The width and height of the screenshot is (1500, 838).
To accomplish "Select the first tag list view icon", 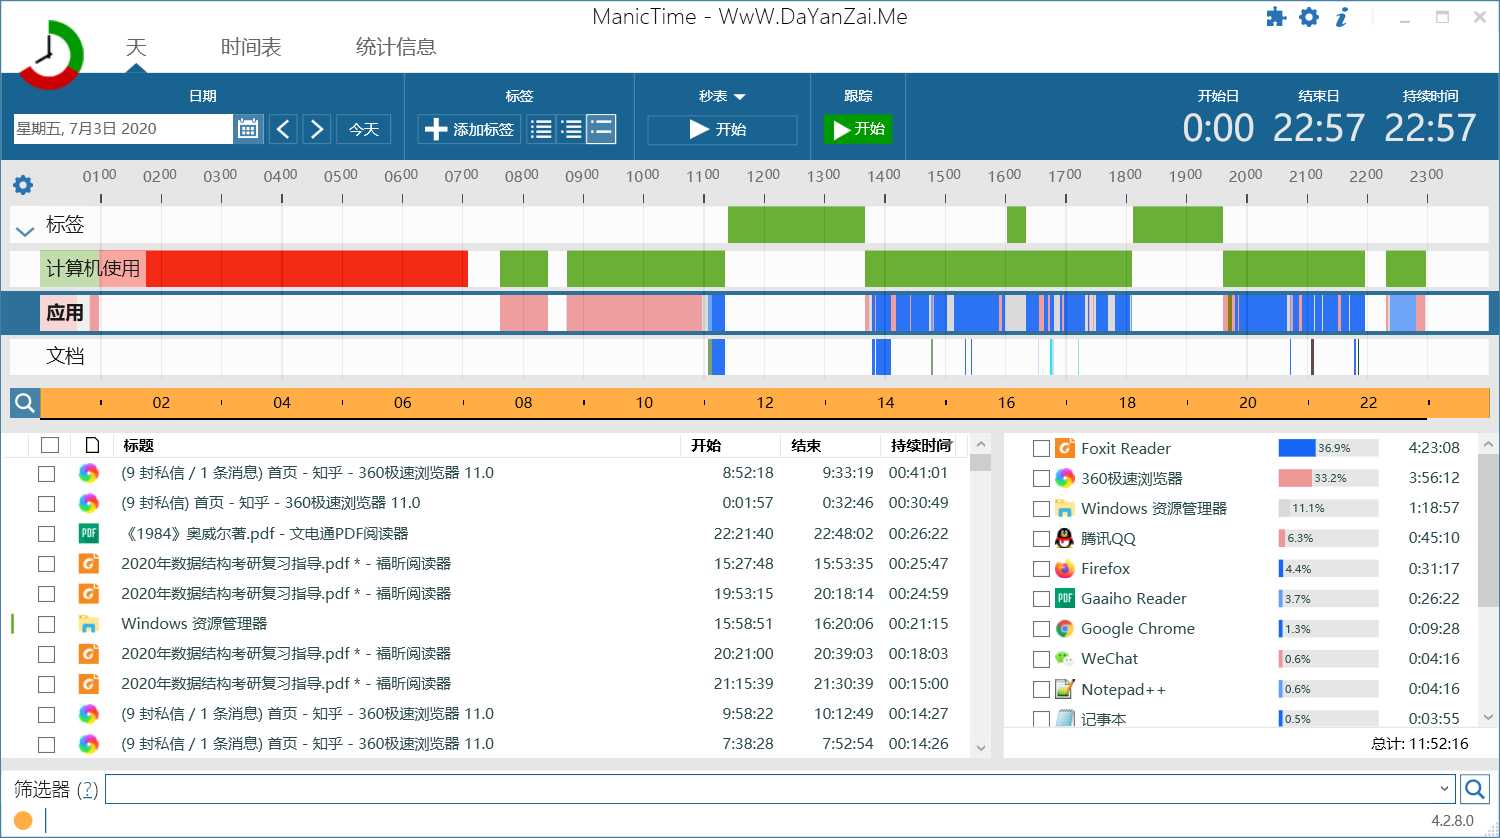I will click(x=541, y=129).
